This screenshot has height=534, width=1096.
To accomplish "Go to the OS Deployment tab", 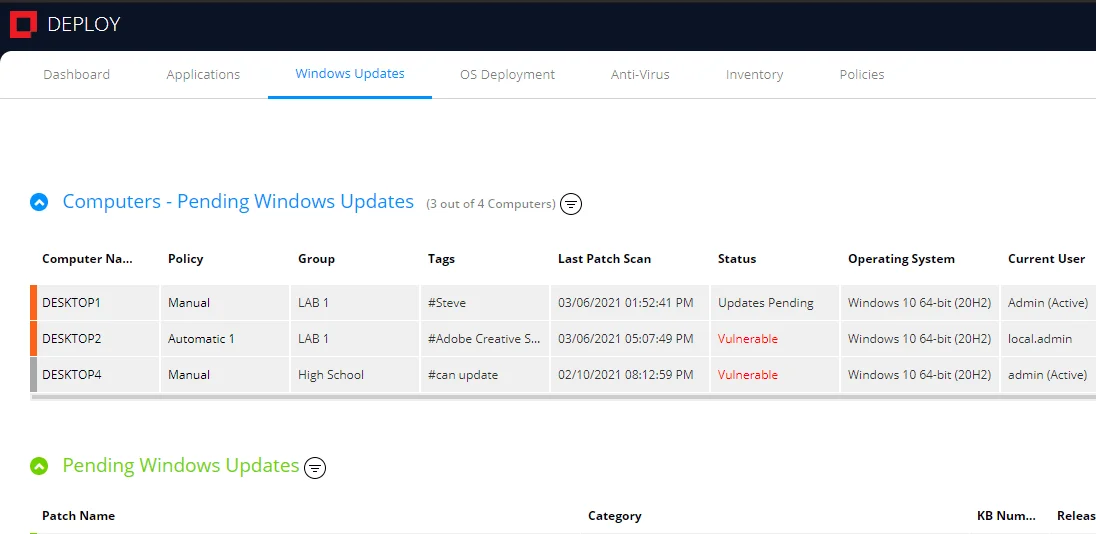I will 507,74.
